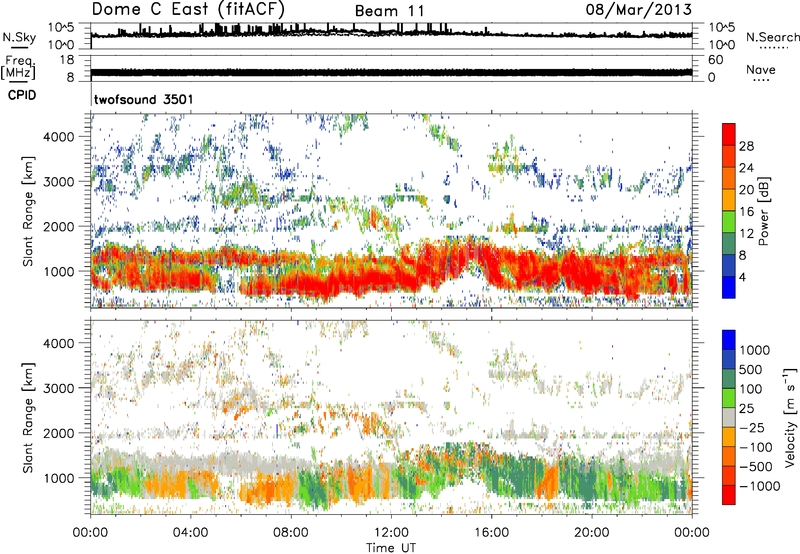This screenshot has width=800, height=554.
Task: Click the "Nave" legend label
Action: [x=761, y=69]
